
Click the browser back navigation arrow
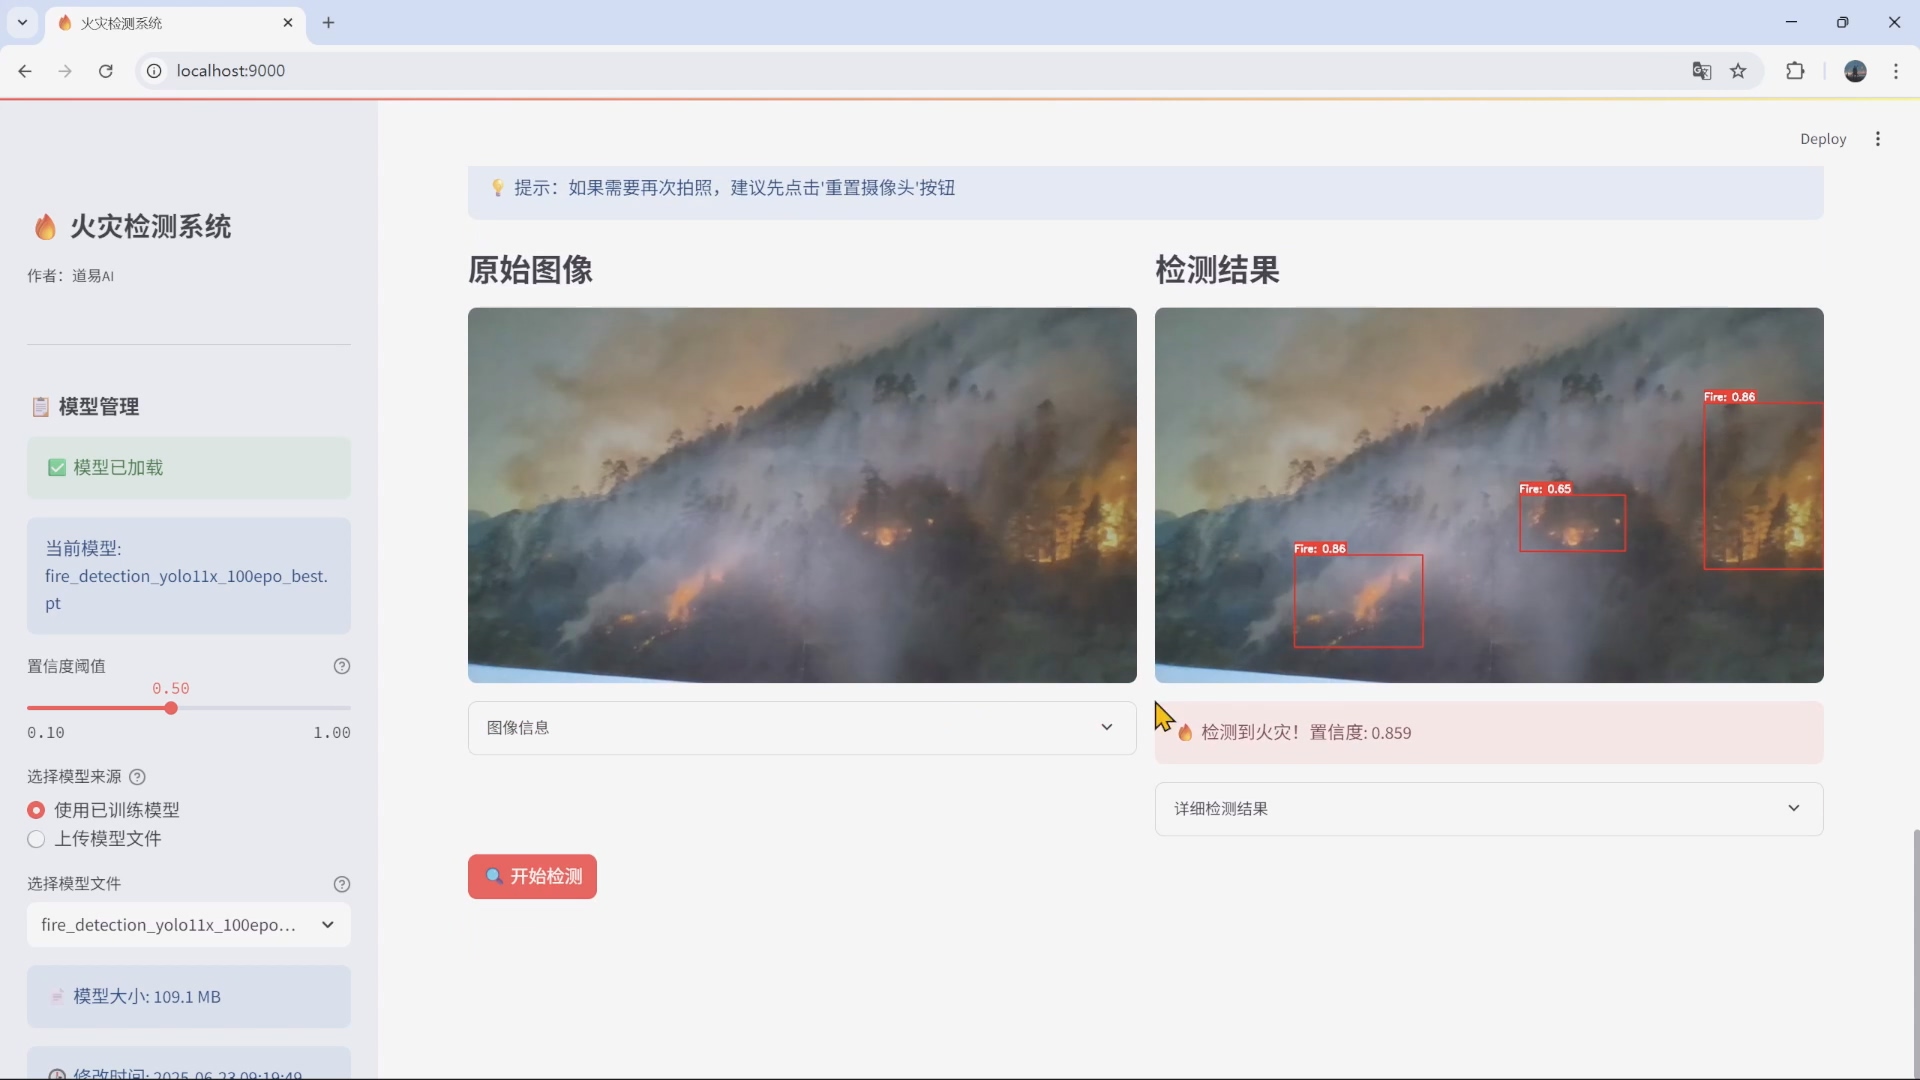point(24,71)
